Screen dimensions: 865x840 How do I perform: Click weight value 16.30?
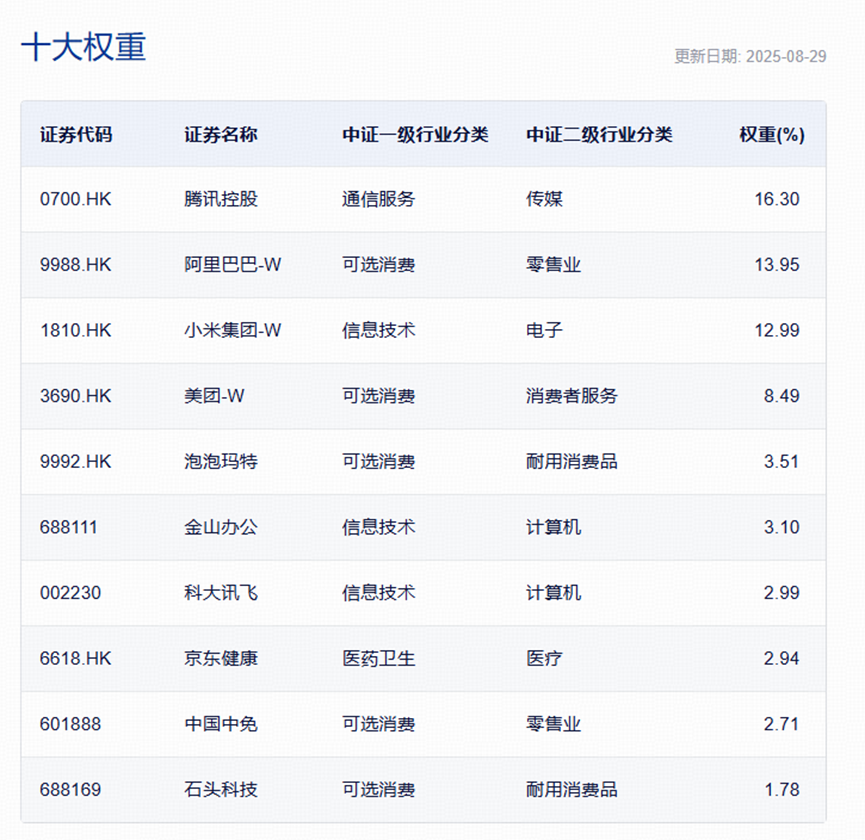pyautogui.click(x=777, y=199)
